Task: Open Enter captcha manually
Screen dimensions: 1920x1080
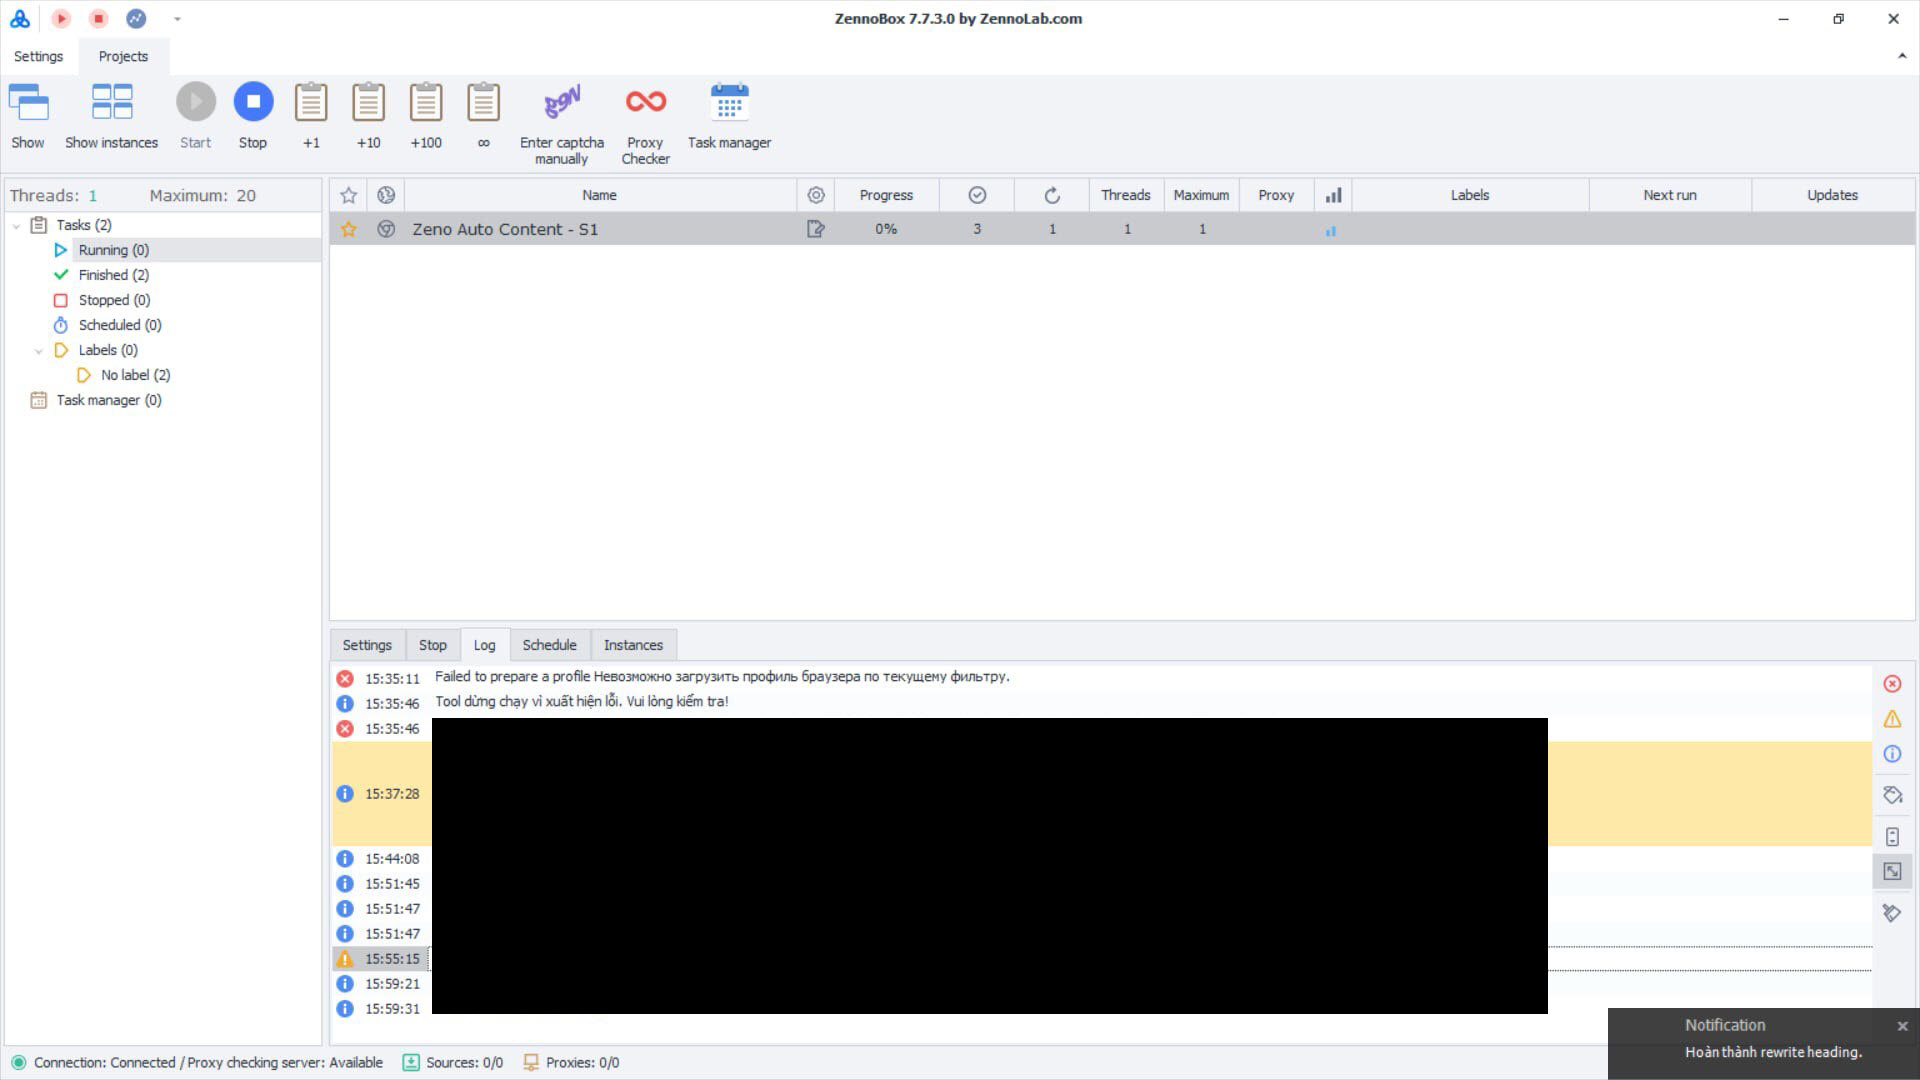Action: tap(562, 124)
